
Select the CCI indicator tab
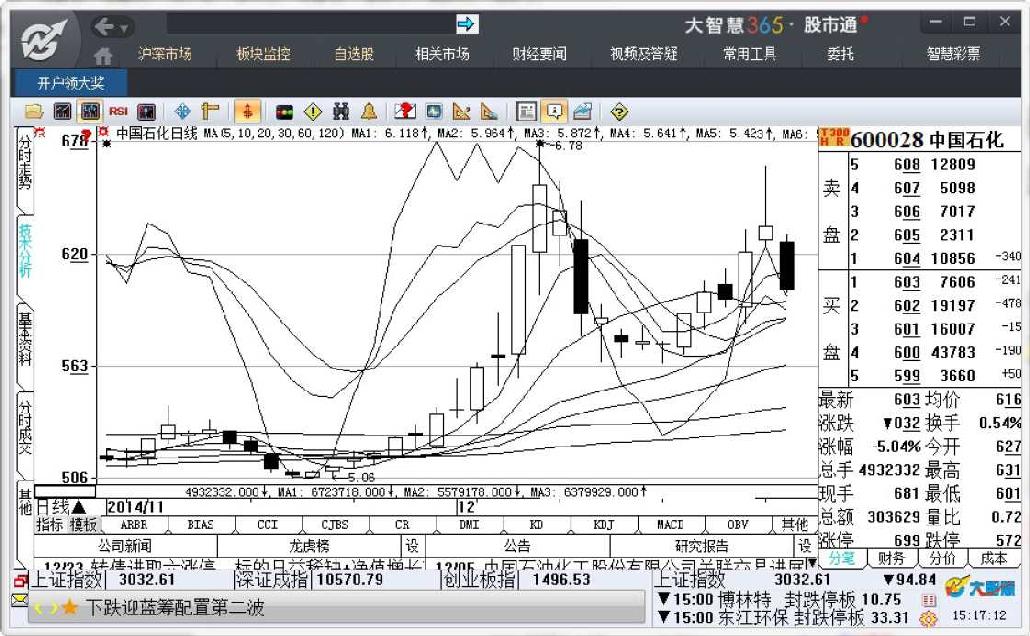click(267, 524)
